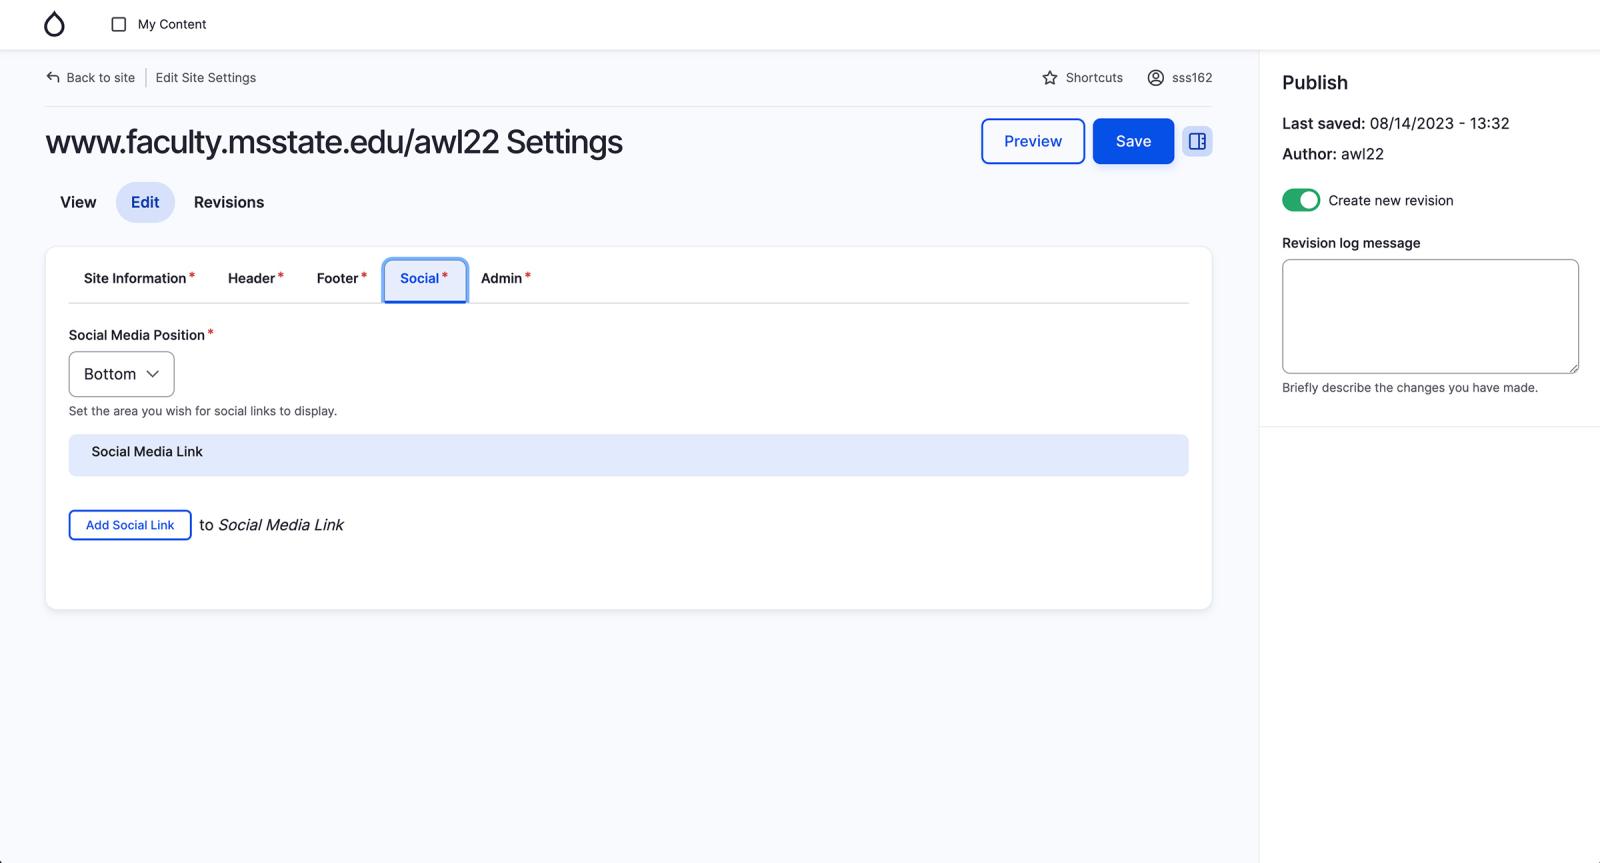1600x863 pixels.
Task: Open the Footer settings tab
Action: click(x=337, y=278)
